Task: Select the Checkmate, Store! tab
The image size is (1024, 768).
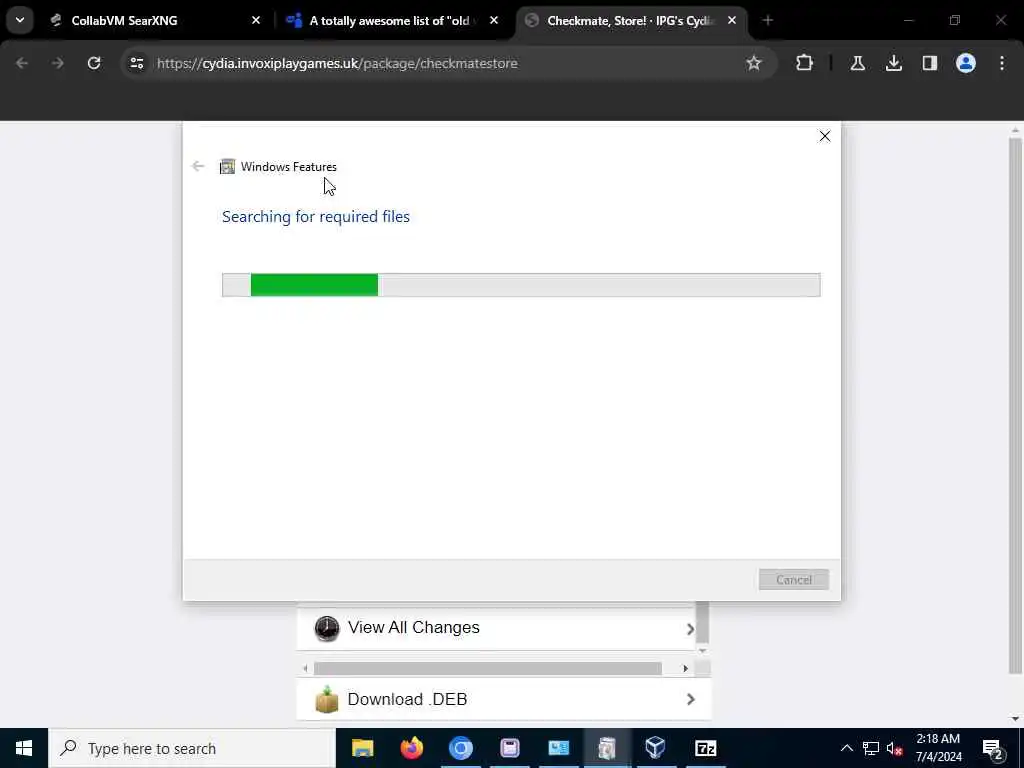Action: tap(632, 20)
